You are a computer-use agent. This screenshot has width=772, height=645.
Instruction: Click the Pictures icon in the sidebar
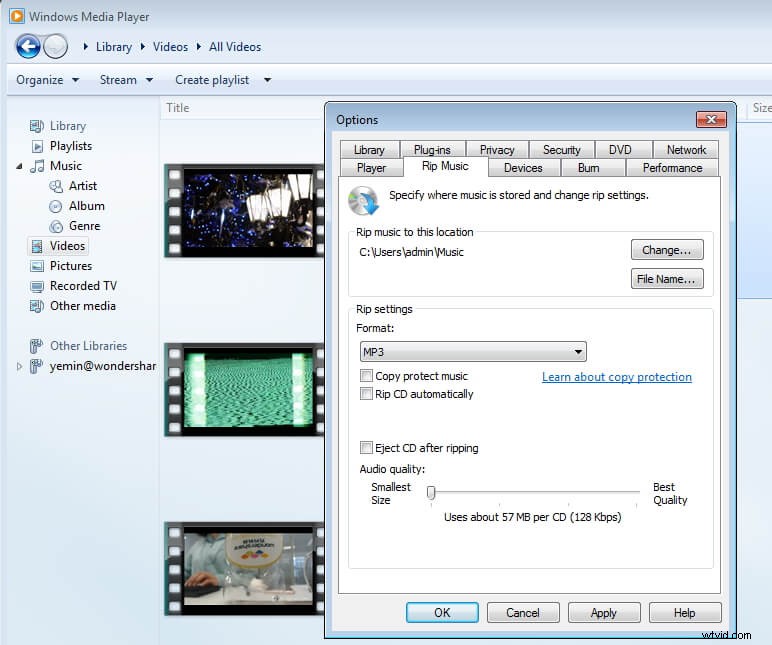coord(37,266)
